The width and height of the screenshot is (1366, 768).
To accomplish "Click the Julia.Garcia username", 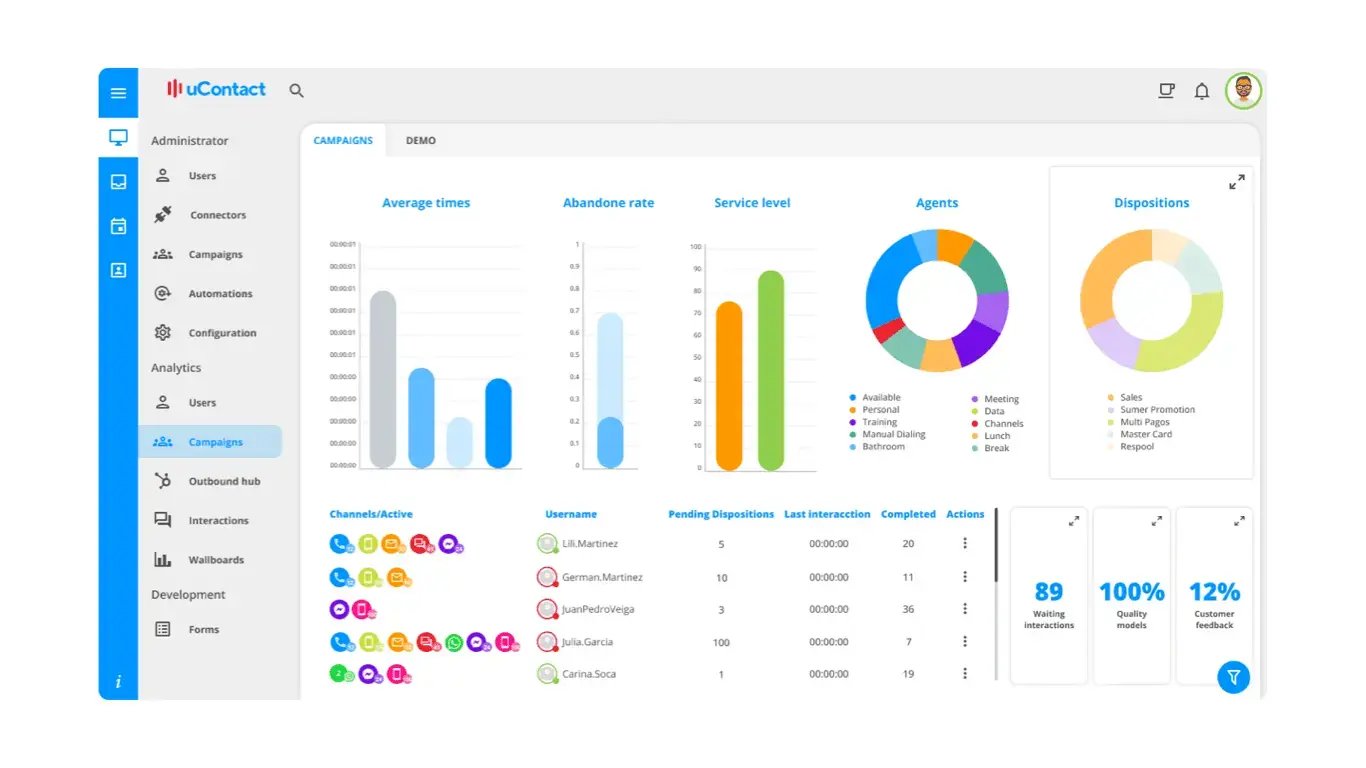I will (x=587, y=642).
